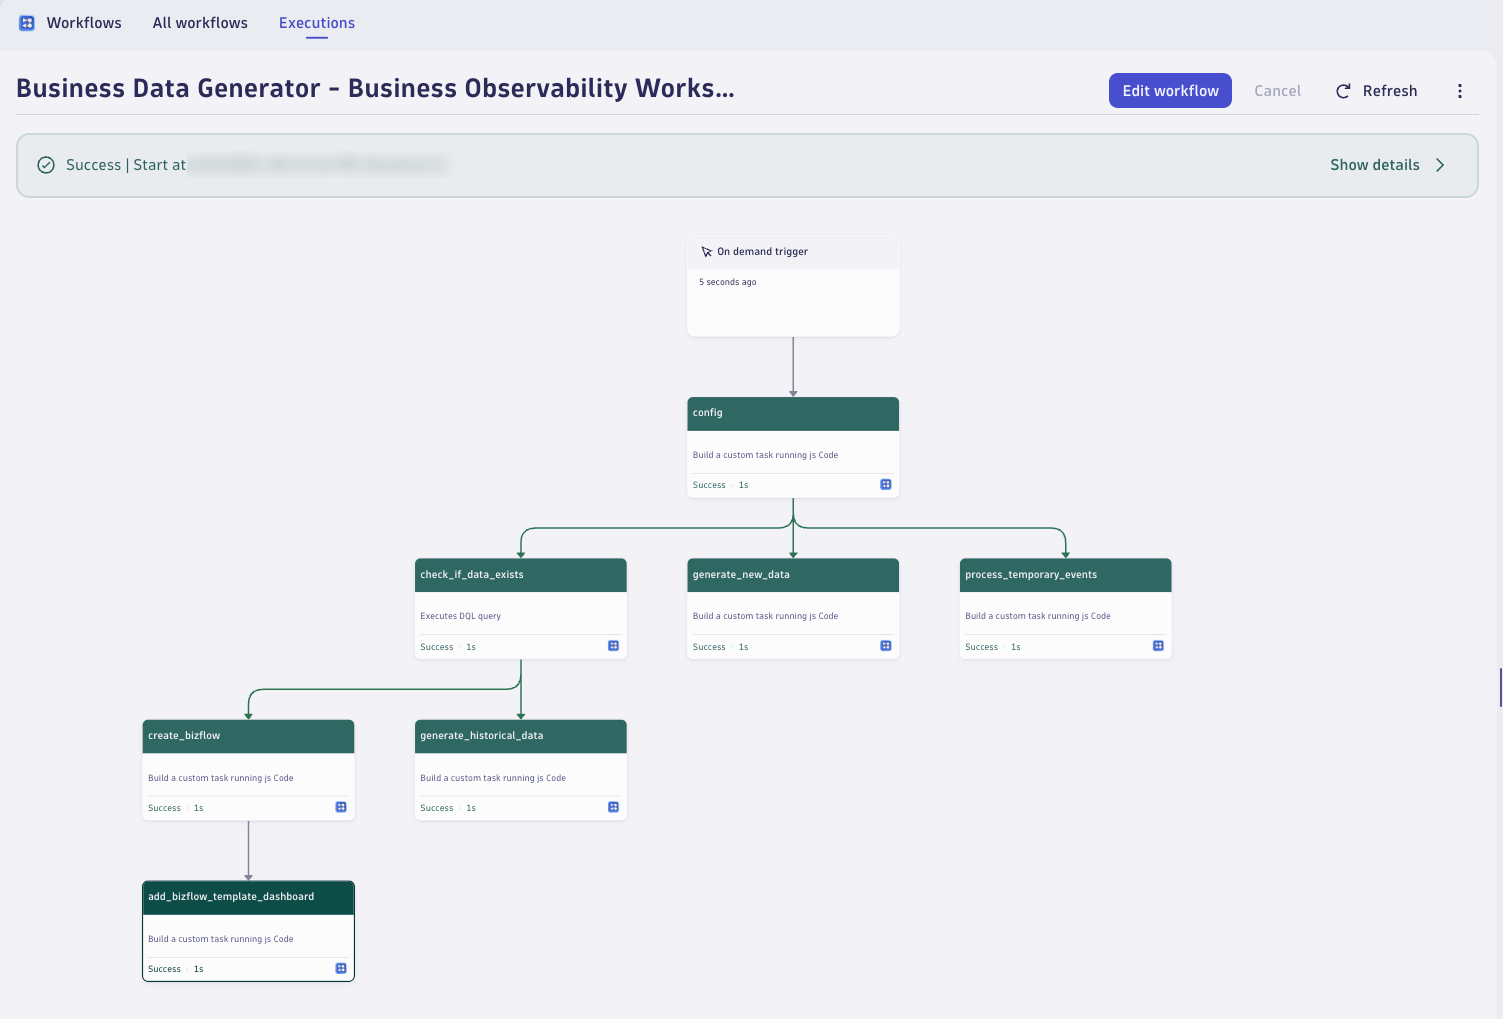This screenshot has width=1503, height=1019.
Task: Refresh the execution view
Action: tap(1377, 91)
